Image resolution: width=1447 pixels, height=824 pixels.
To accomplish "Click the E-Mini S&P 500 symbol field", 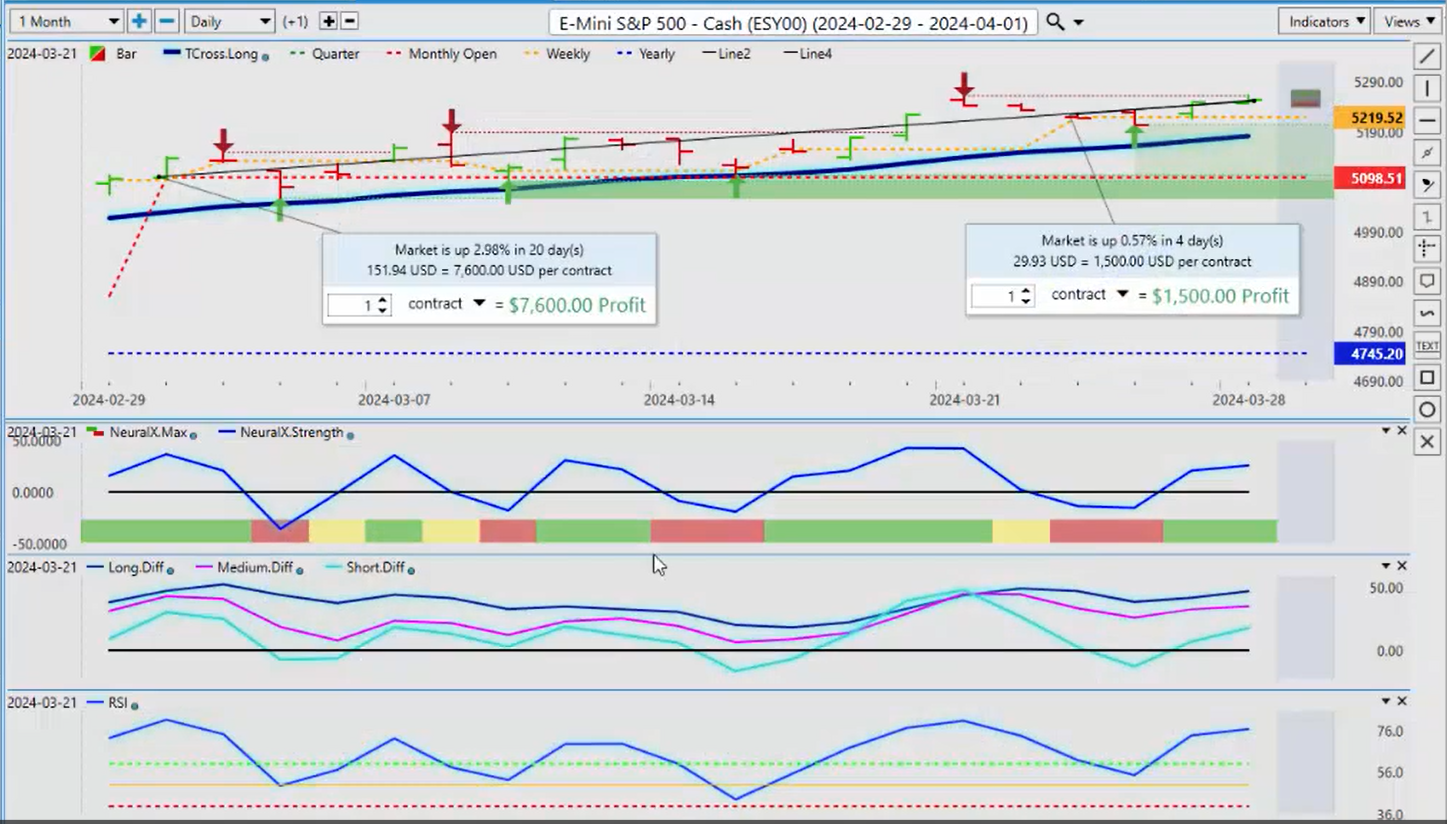I will tap(794, 22).
